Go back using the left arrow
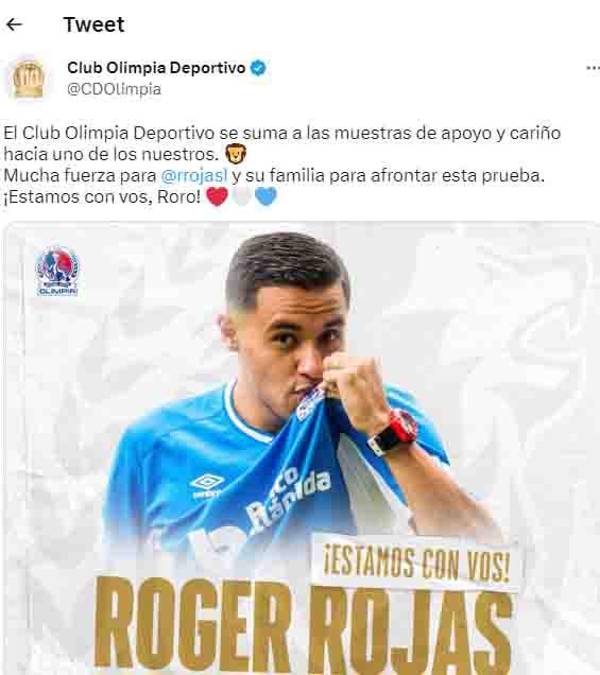 pos(14,25)
